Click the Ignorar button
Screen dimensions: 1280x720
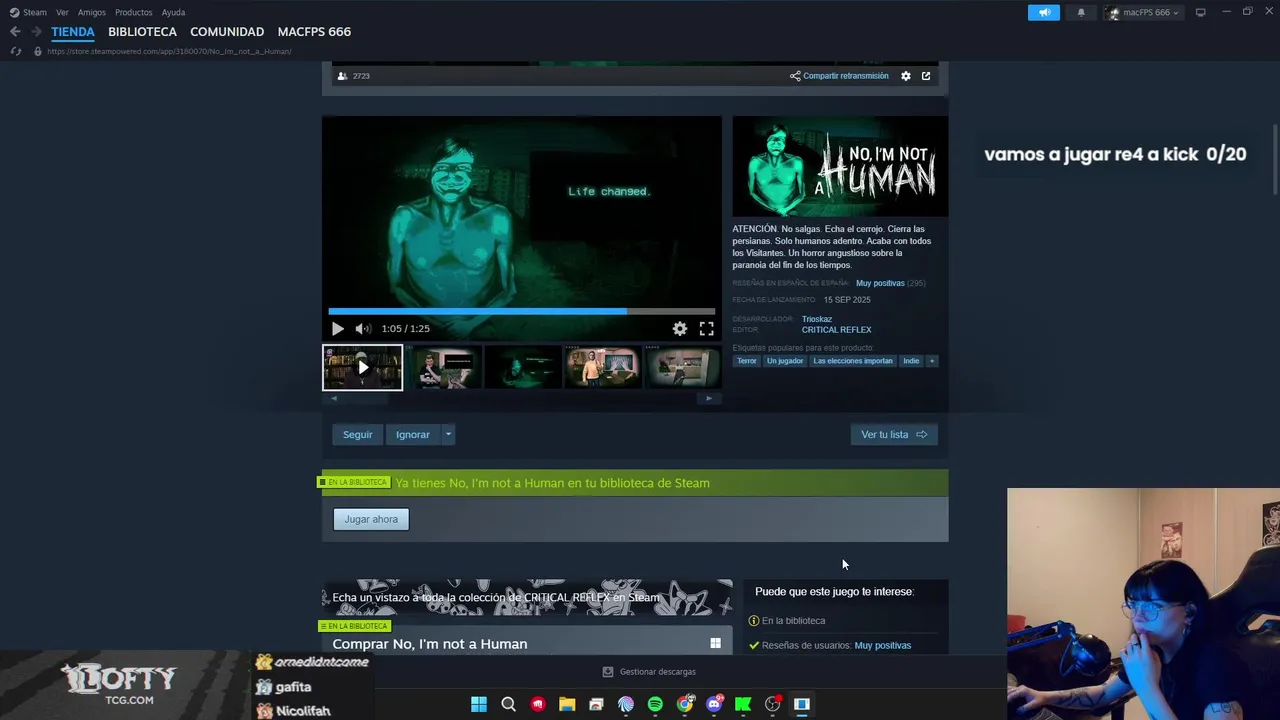point(412,434)
